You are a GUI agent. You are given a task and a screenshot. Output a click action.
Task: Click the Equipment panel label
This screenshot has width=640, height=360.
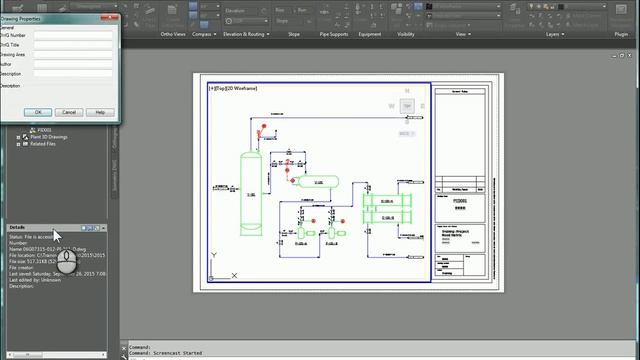point(370,34)
